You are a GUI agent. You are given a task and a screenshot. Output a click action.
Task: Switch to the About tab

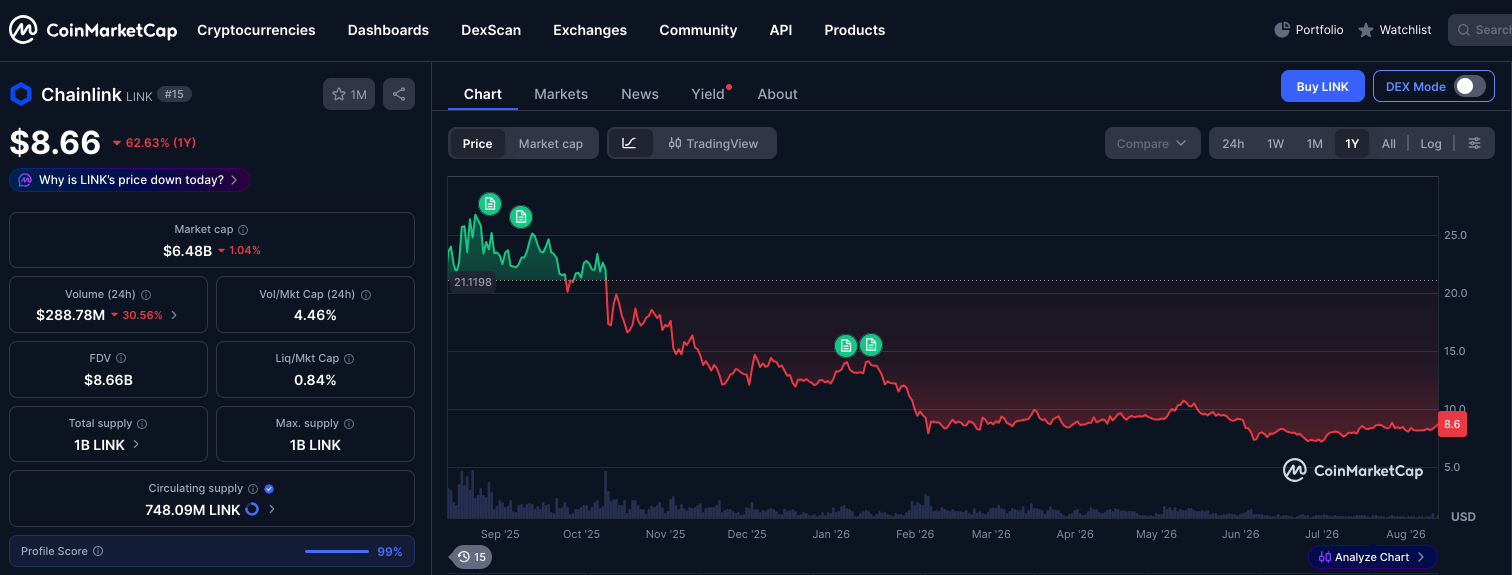click(x=778, y=94)
